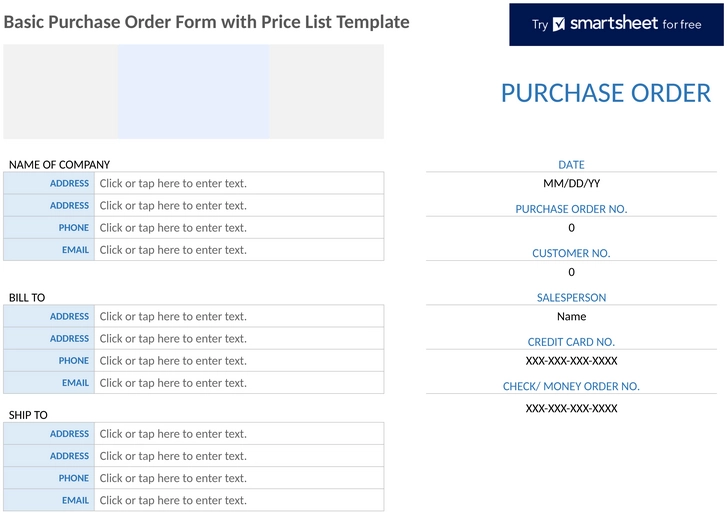Viewport: 727px width, 513px height.
Task: Click the Customer No. value
Action: click(571, 272)
